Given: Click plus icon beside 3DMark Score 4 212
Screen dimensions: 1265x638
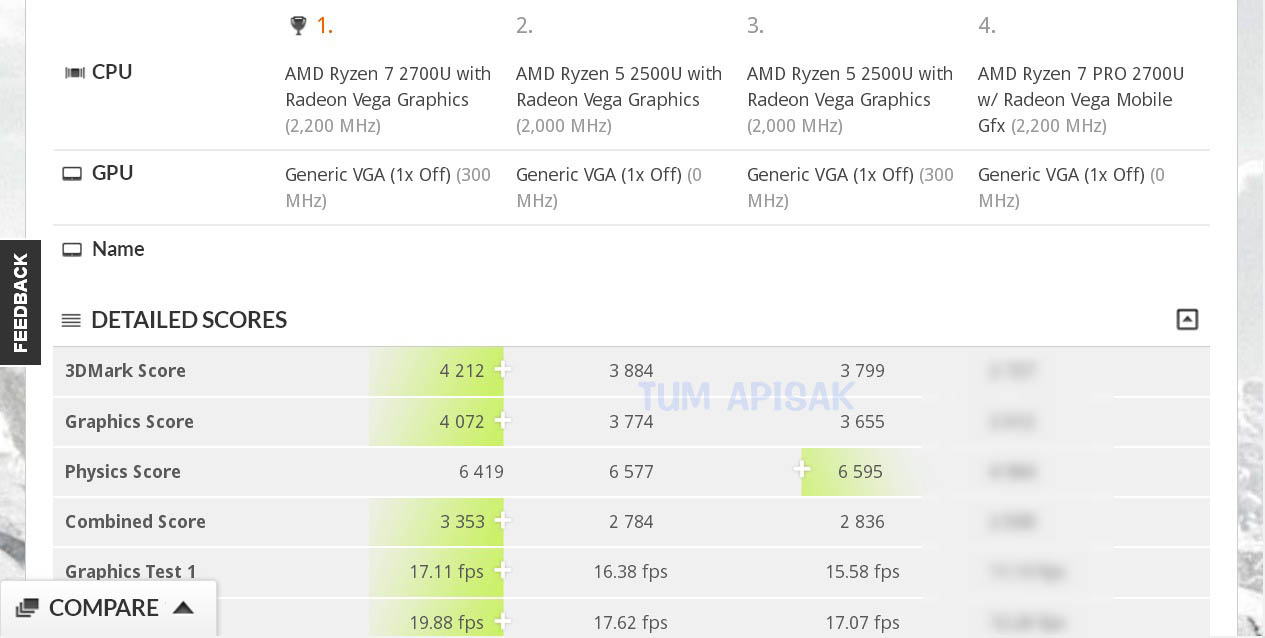Looking at the screenshot, I should [502, 370].
